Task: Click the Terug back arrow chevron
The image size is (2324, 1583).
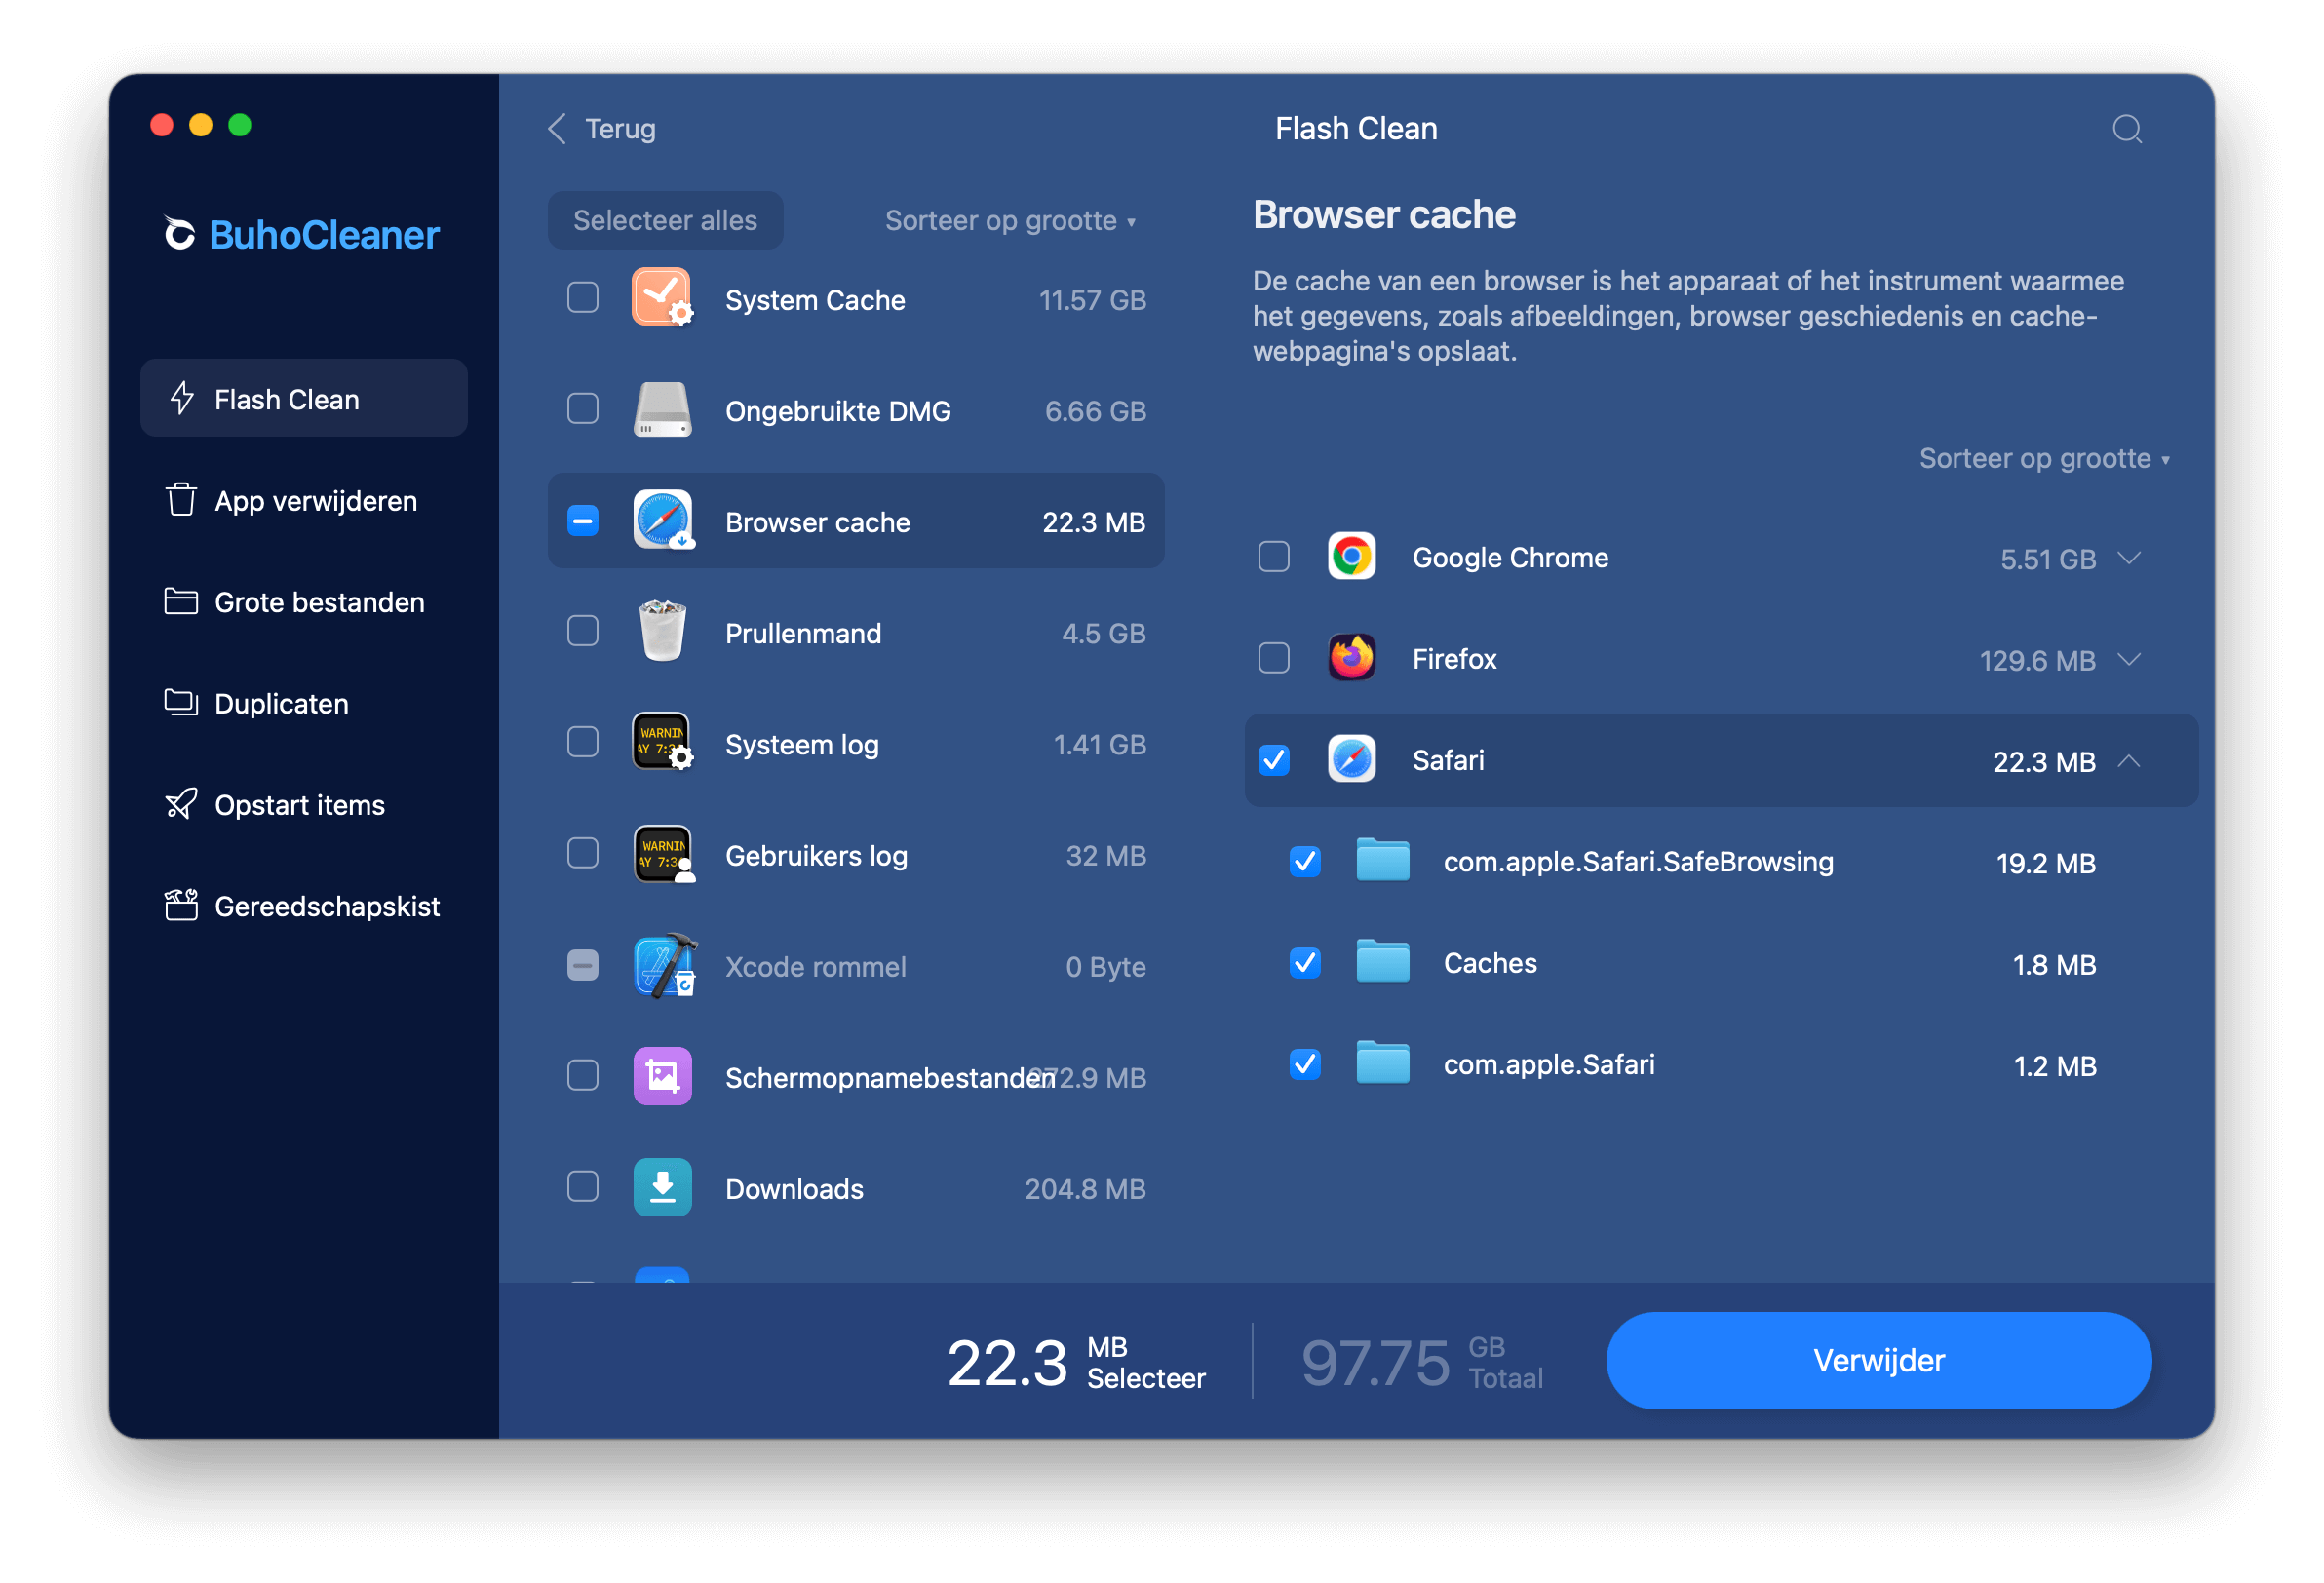Action: 557,129
